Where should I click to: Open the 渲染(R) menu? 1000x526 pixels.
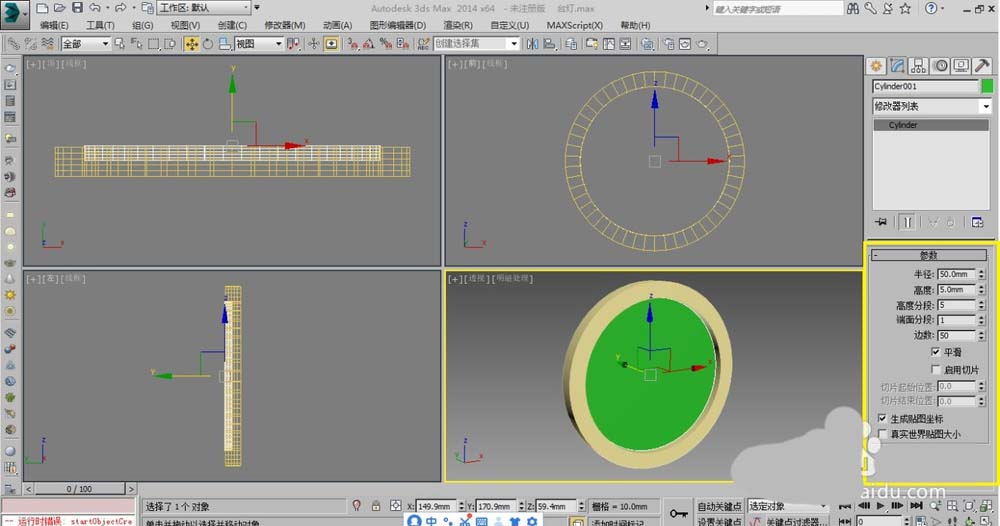458,26
